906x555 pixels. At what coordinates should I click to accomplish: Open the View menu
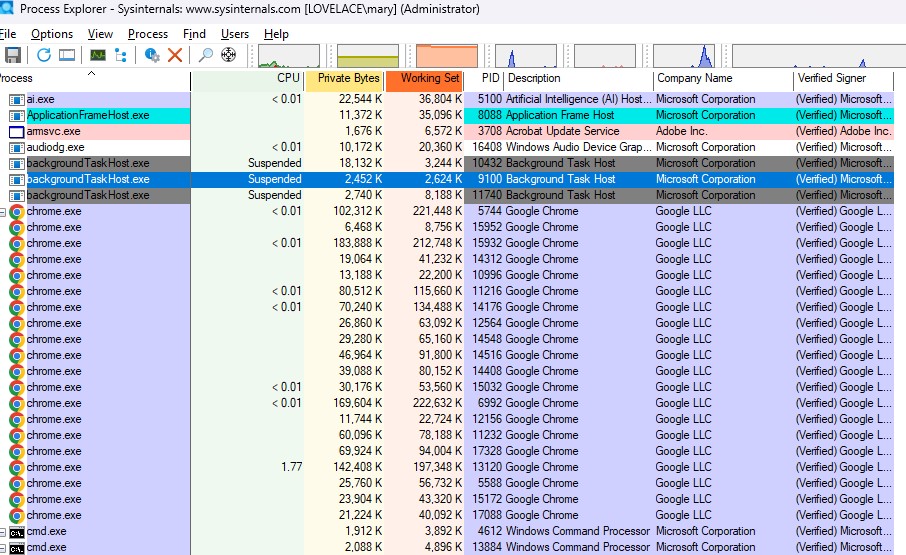pyautogui.click(x=100, y=34)
